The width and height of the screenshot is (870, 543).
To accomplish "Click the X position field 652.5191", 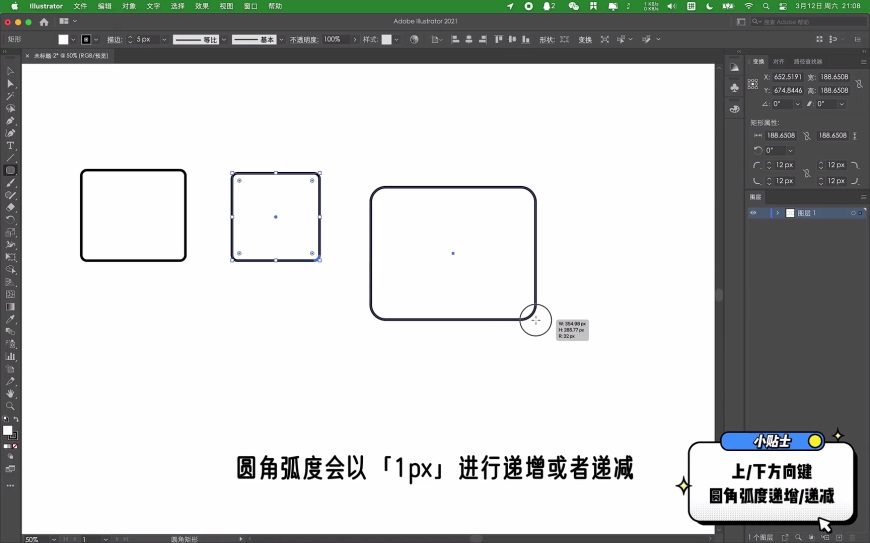I will tap(788, 77).
